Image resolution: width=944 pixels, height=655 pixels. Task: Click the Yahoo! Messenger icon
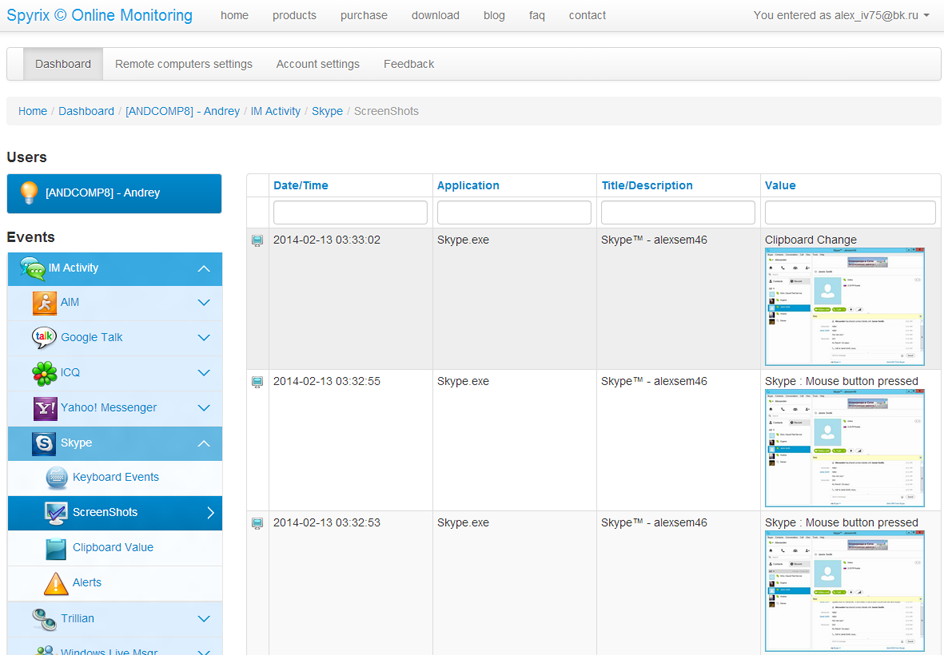45,408
